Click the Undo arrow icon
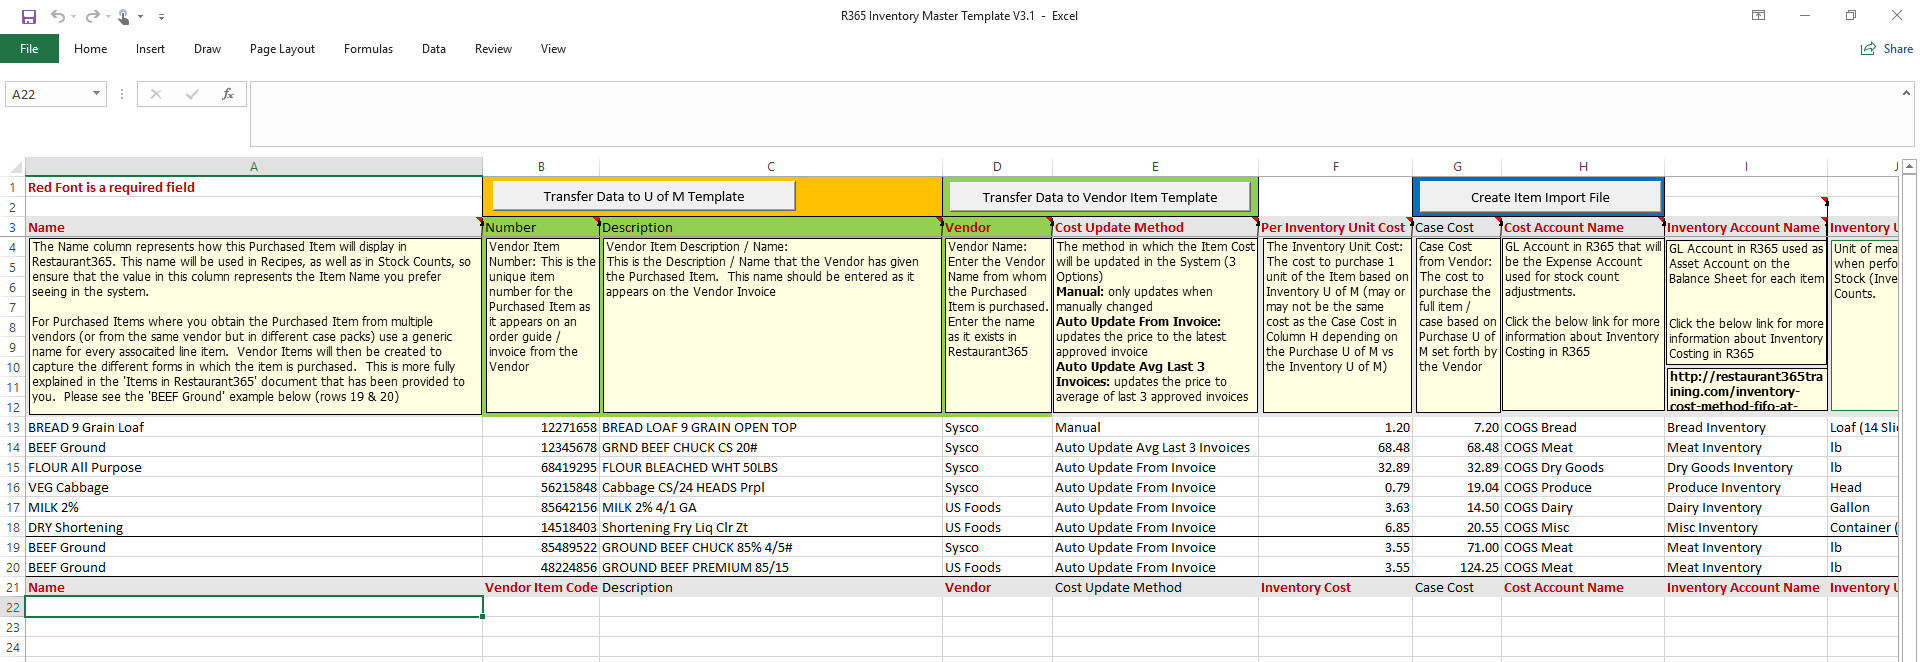Viewport: 1920px width, 662px height. 58,16
